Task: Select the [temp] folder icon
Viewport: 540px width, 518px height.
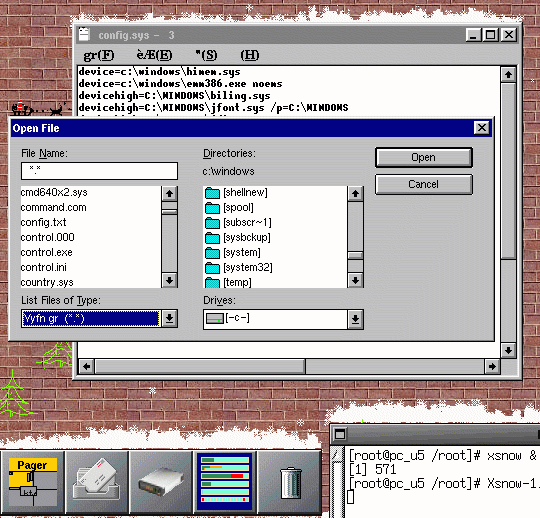Action: click(x=212, y=283)
